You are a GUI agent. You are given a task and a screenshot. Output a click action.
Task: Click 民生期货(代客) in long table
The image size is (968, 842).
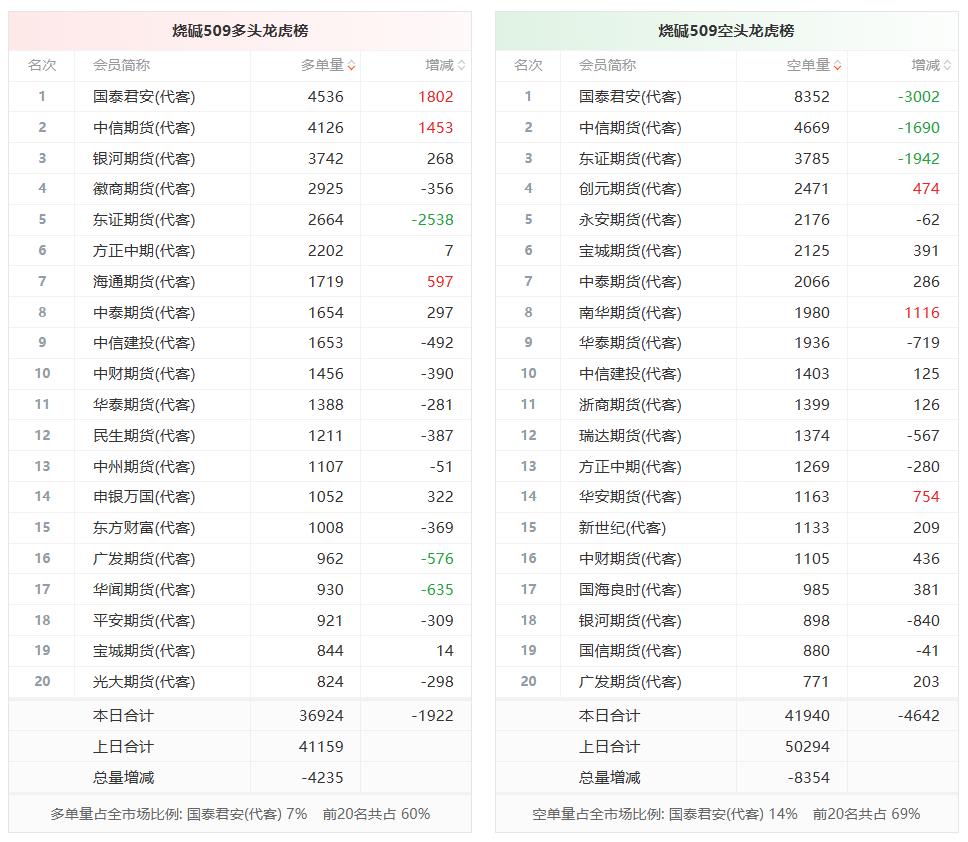click(144, 436)
